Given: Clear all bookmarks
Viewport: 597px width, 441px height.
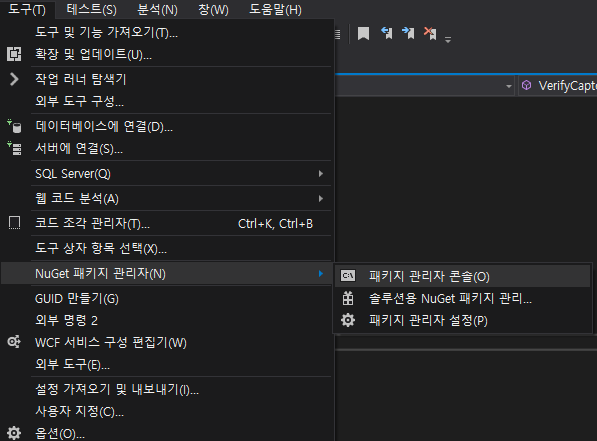Looking at the screenshot, I should point(430,33).
